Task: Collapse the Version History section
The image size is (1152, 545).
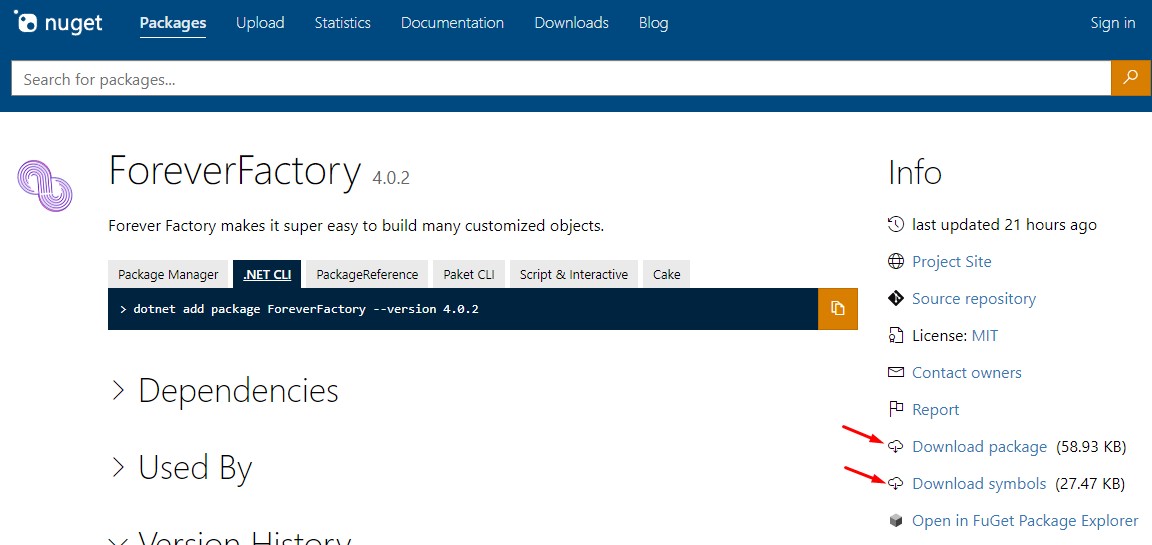Action: click(230, 538)
